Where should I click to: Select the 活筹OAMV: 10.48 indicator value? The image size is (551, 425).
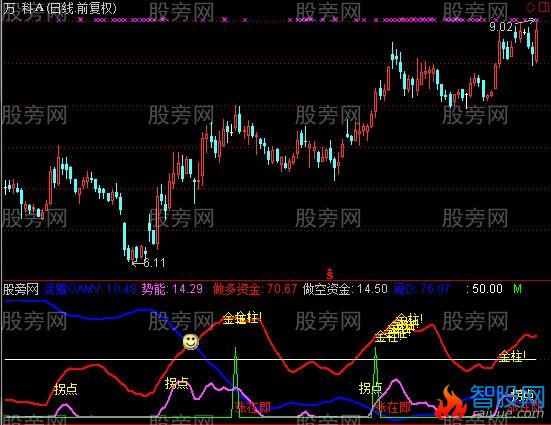(90, 289)
